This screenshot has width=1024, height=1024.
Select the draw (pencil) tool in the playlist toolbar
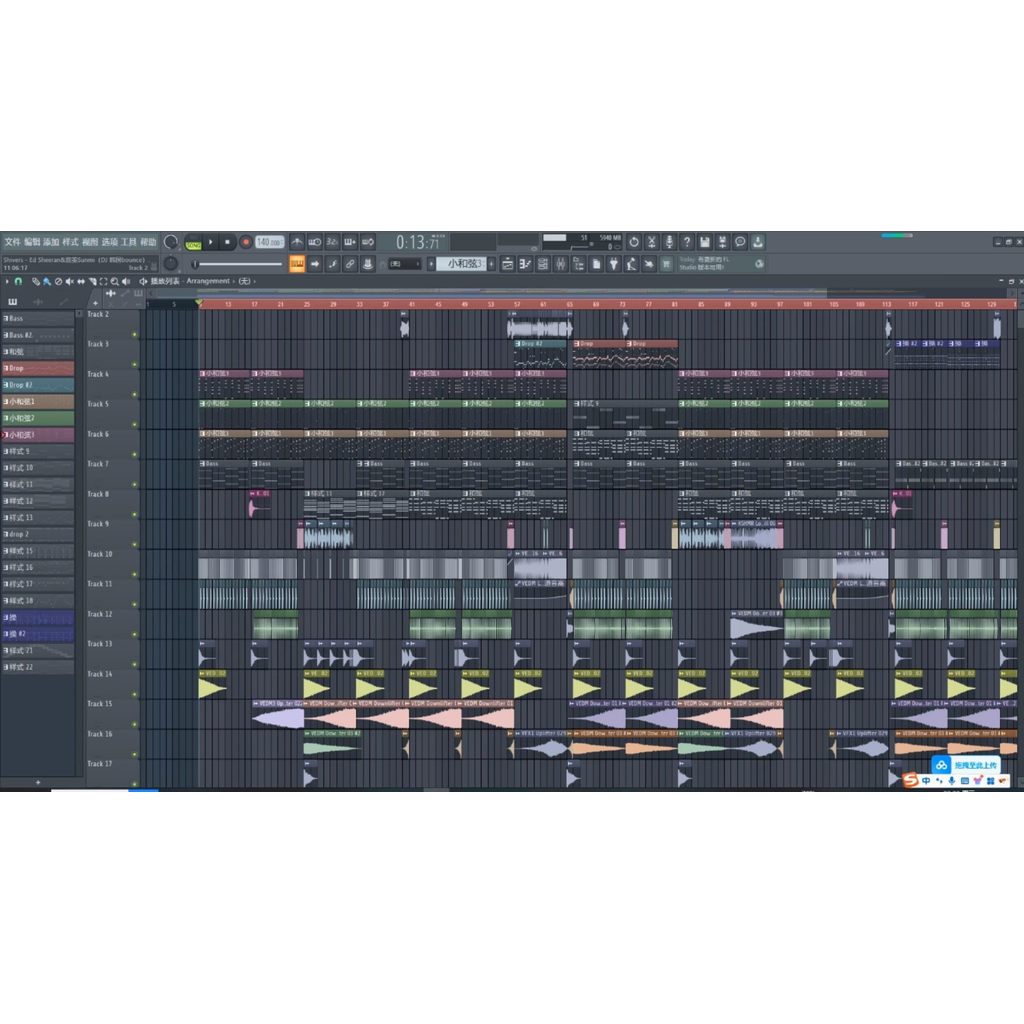tap(35, 282)
